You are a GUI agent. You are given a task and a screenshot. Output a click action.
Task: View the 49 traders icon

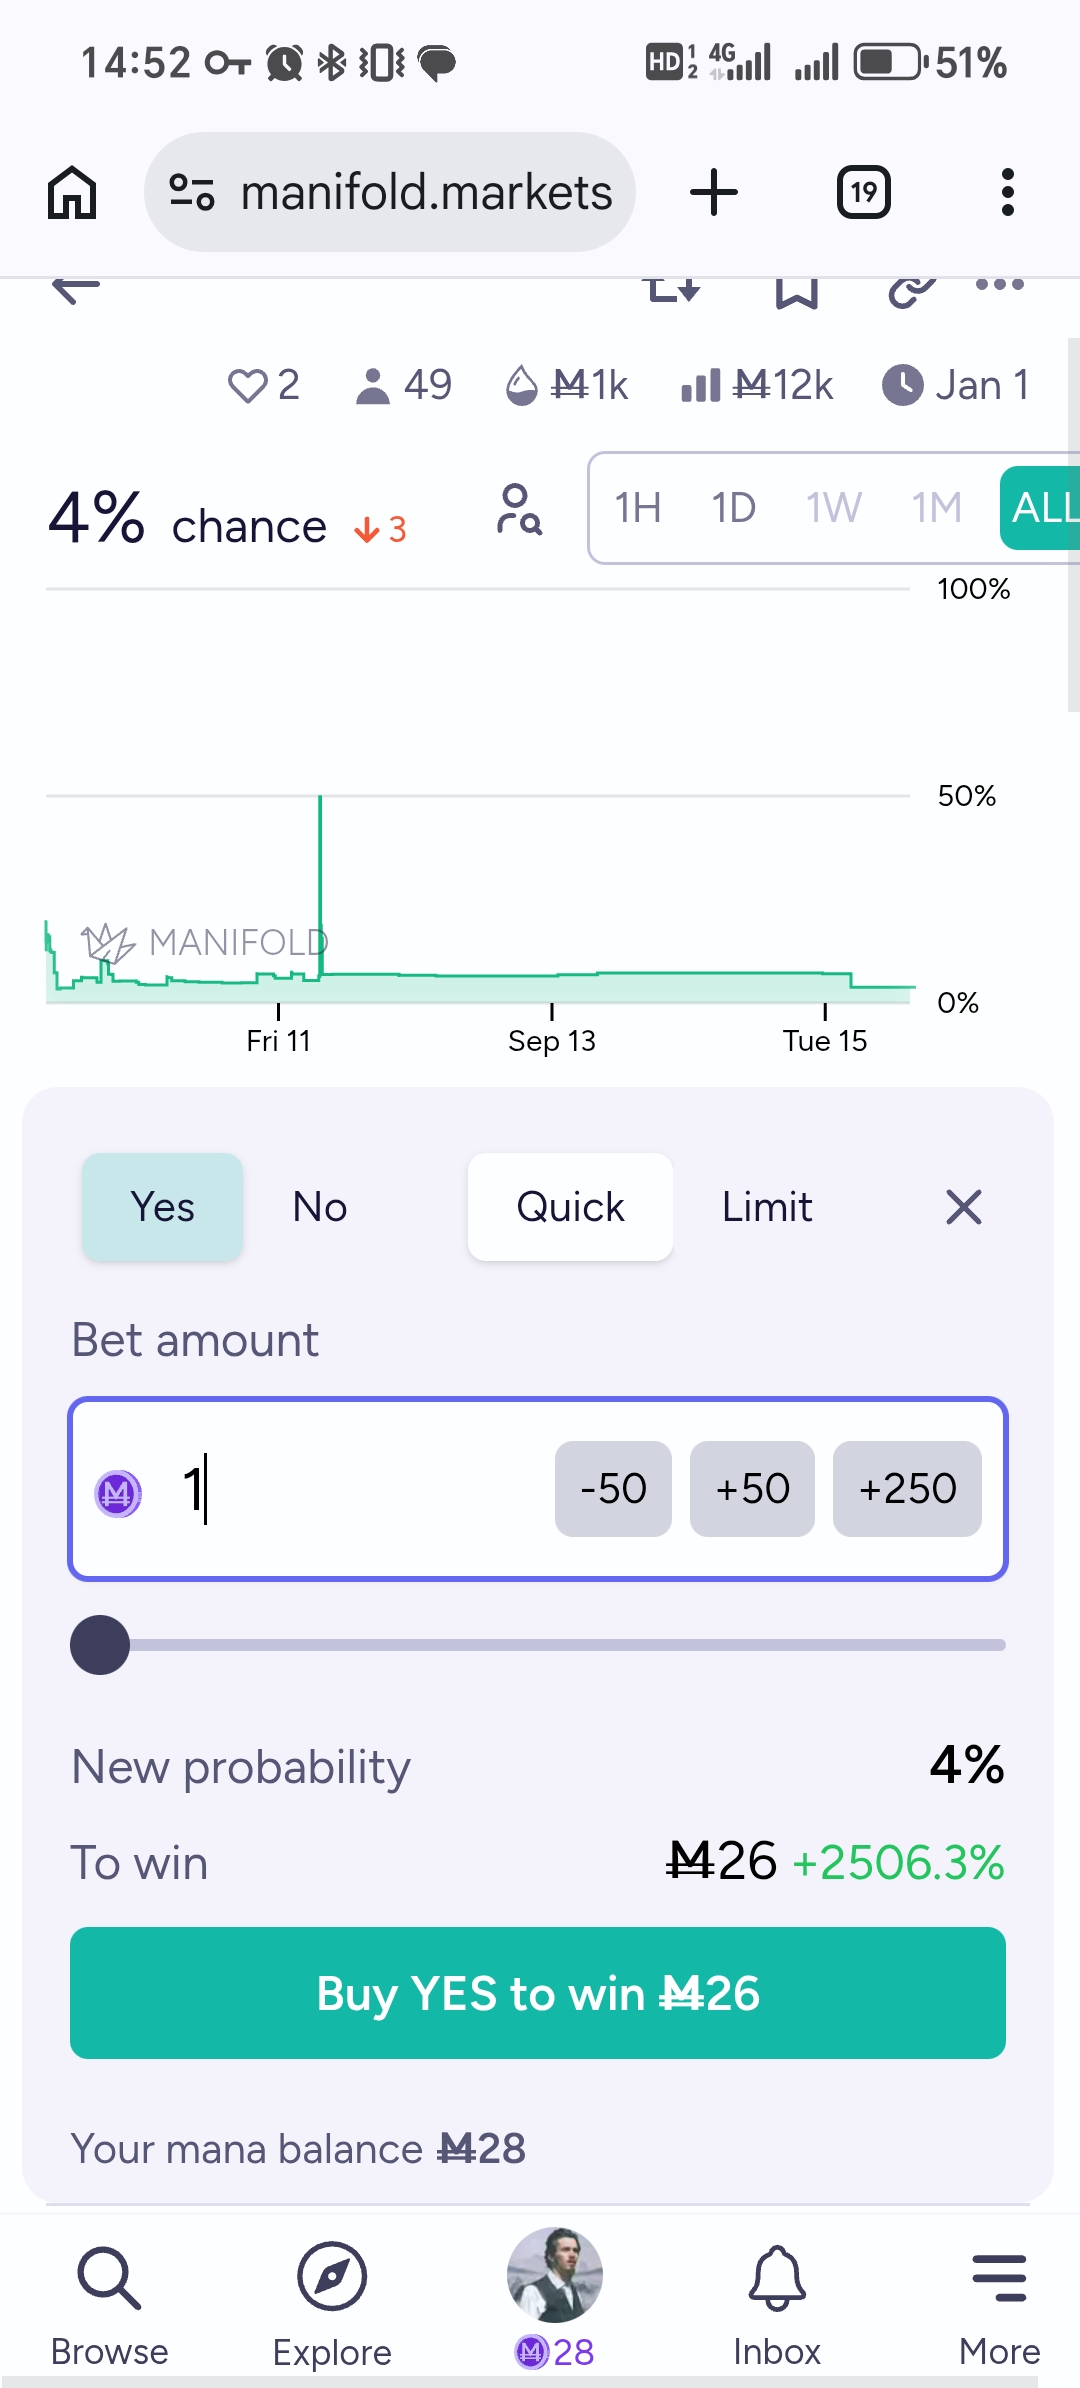click(x=372, y=386)
